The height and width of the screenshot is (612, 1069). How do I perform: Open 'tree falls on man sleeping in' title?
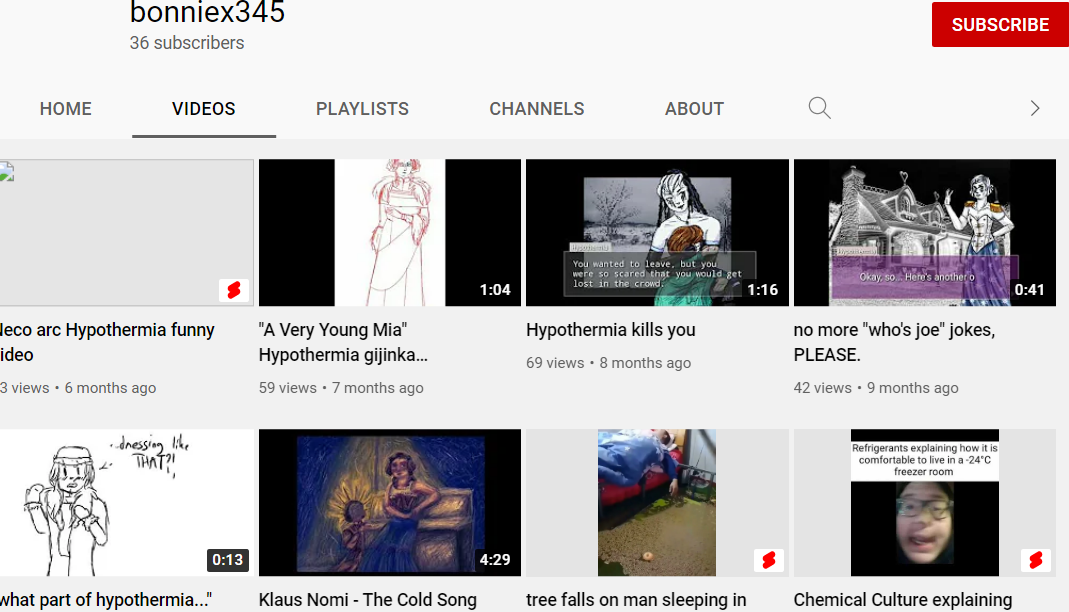(x=636, y=600)
